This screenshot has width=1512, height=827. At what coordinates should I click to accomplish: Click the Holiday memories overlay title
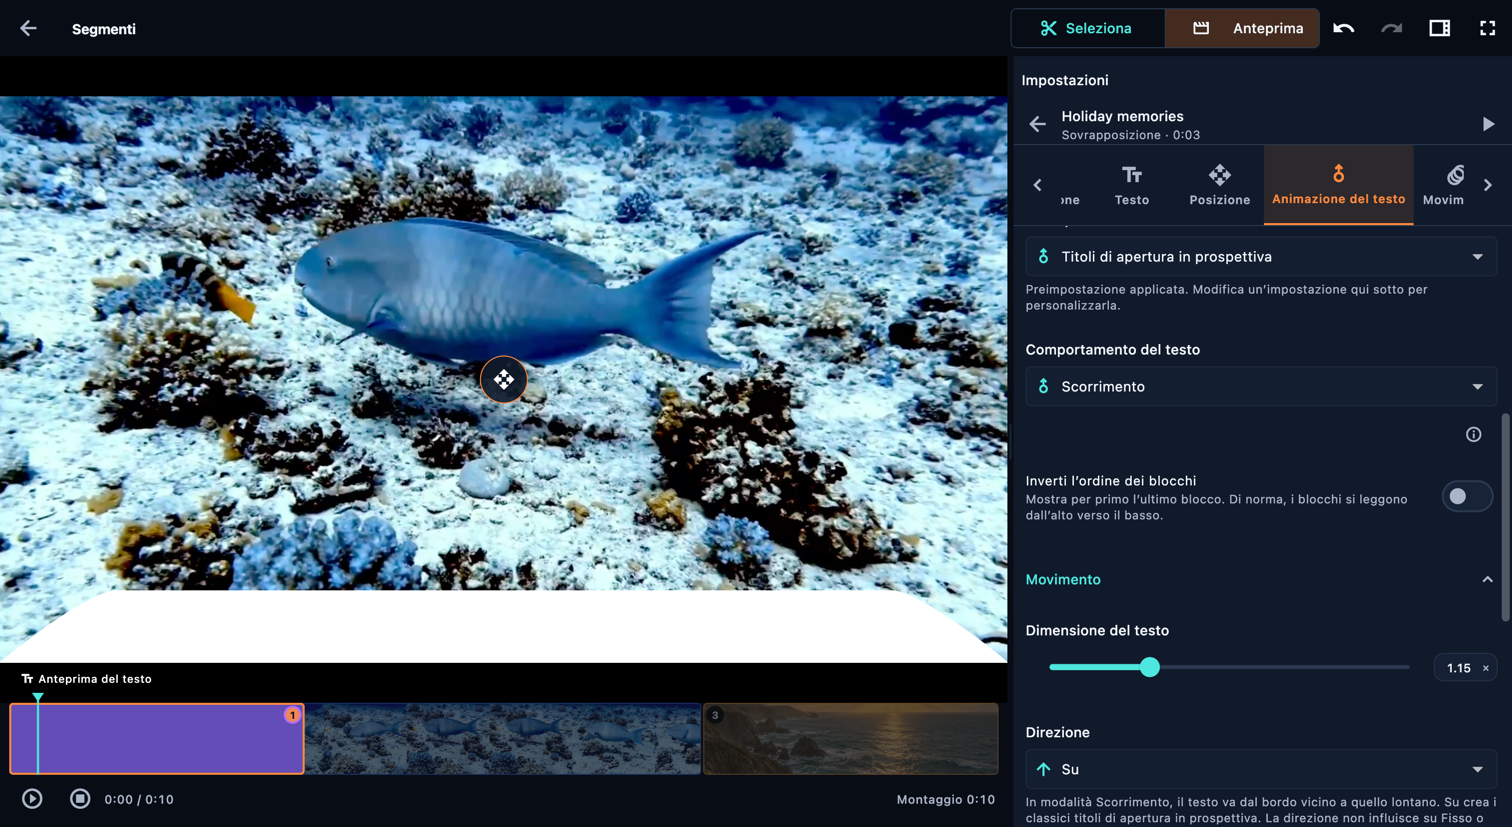pos(1122,117)
